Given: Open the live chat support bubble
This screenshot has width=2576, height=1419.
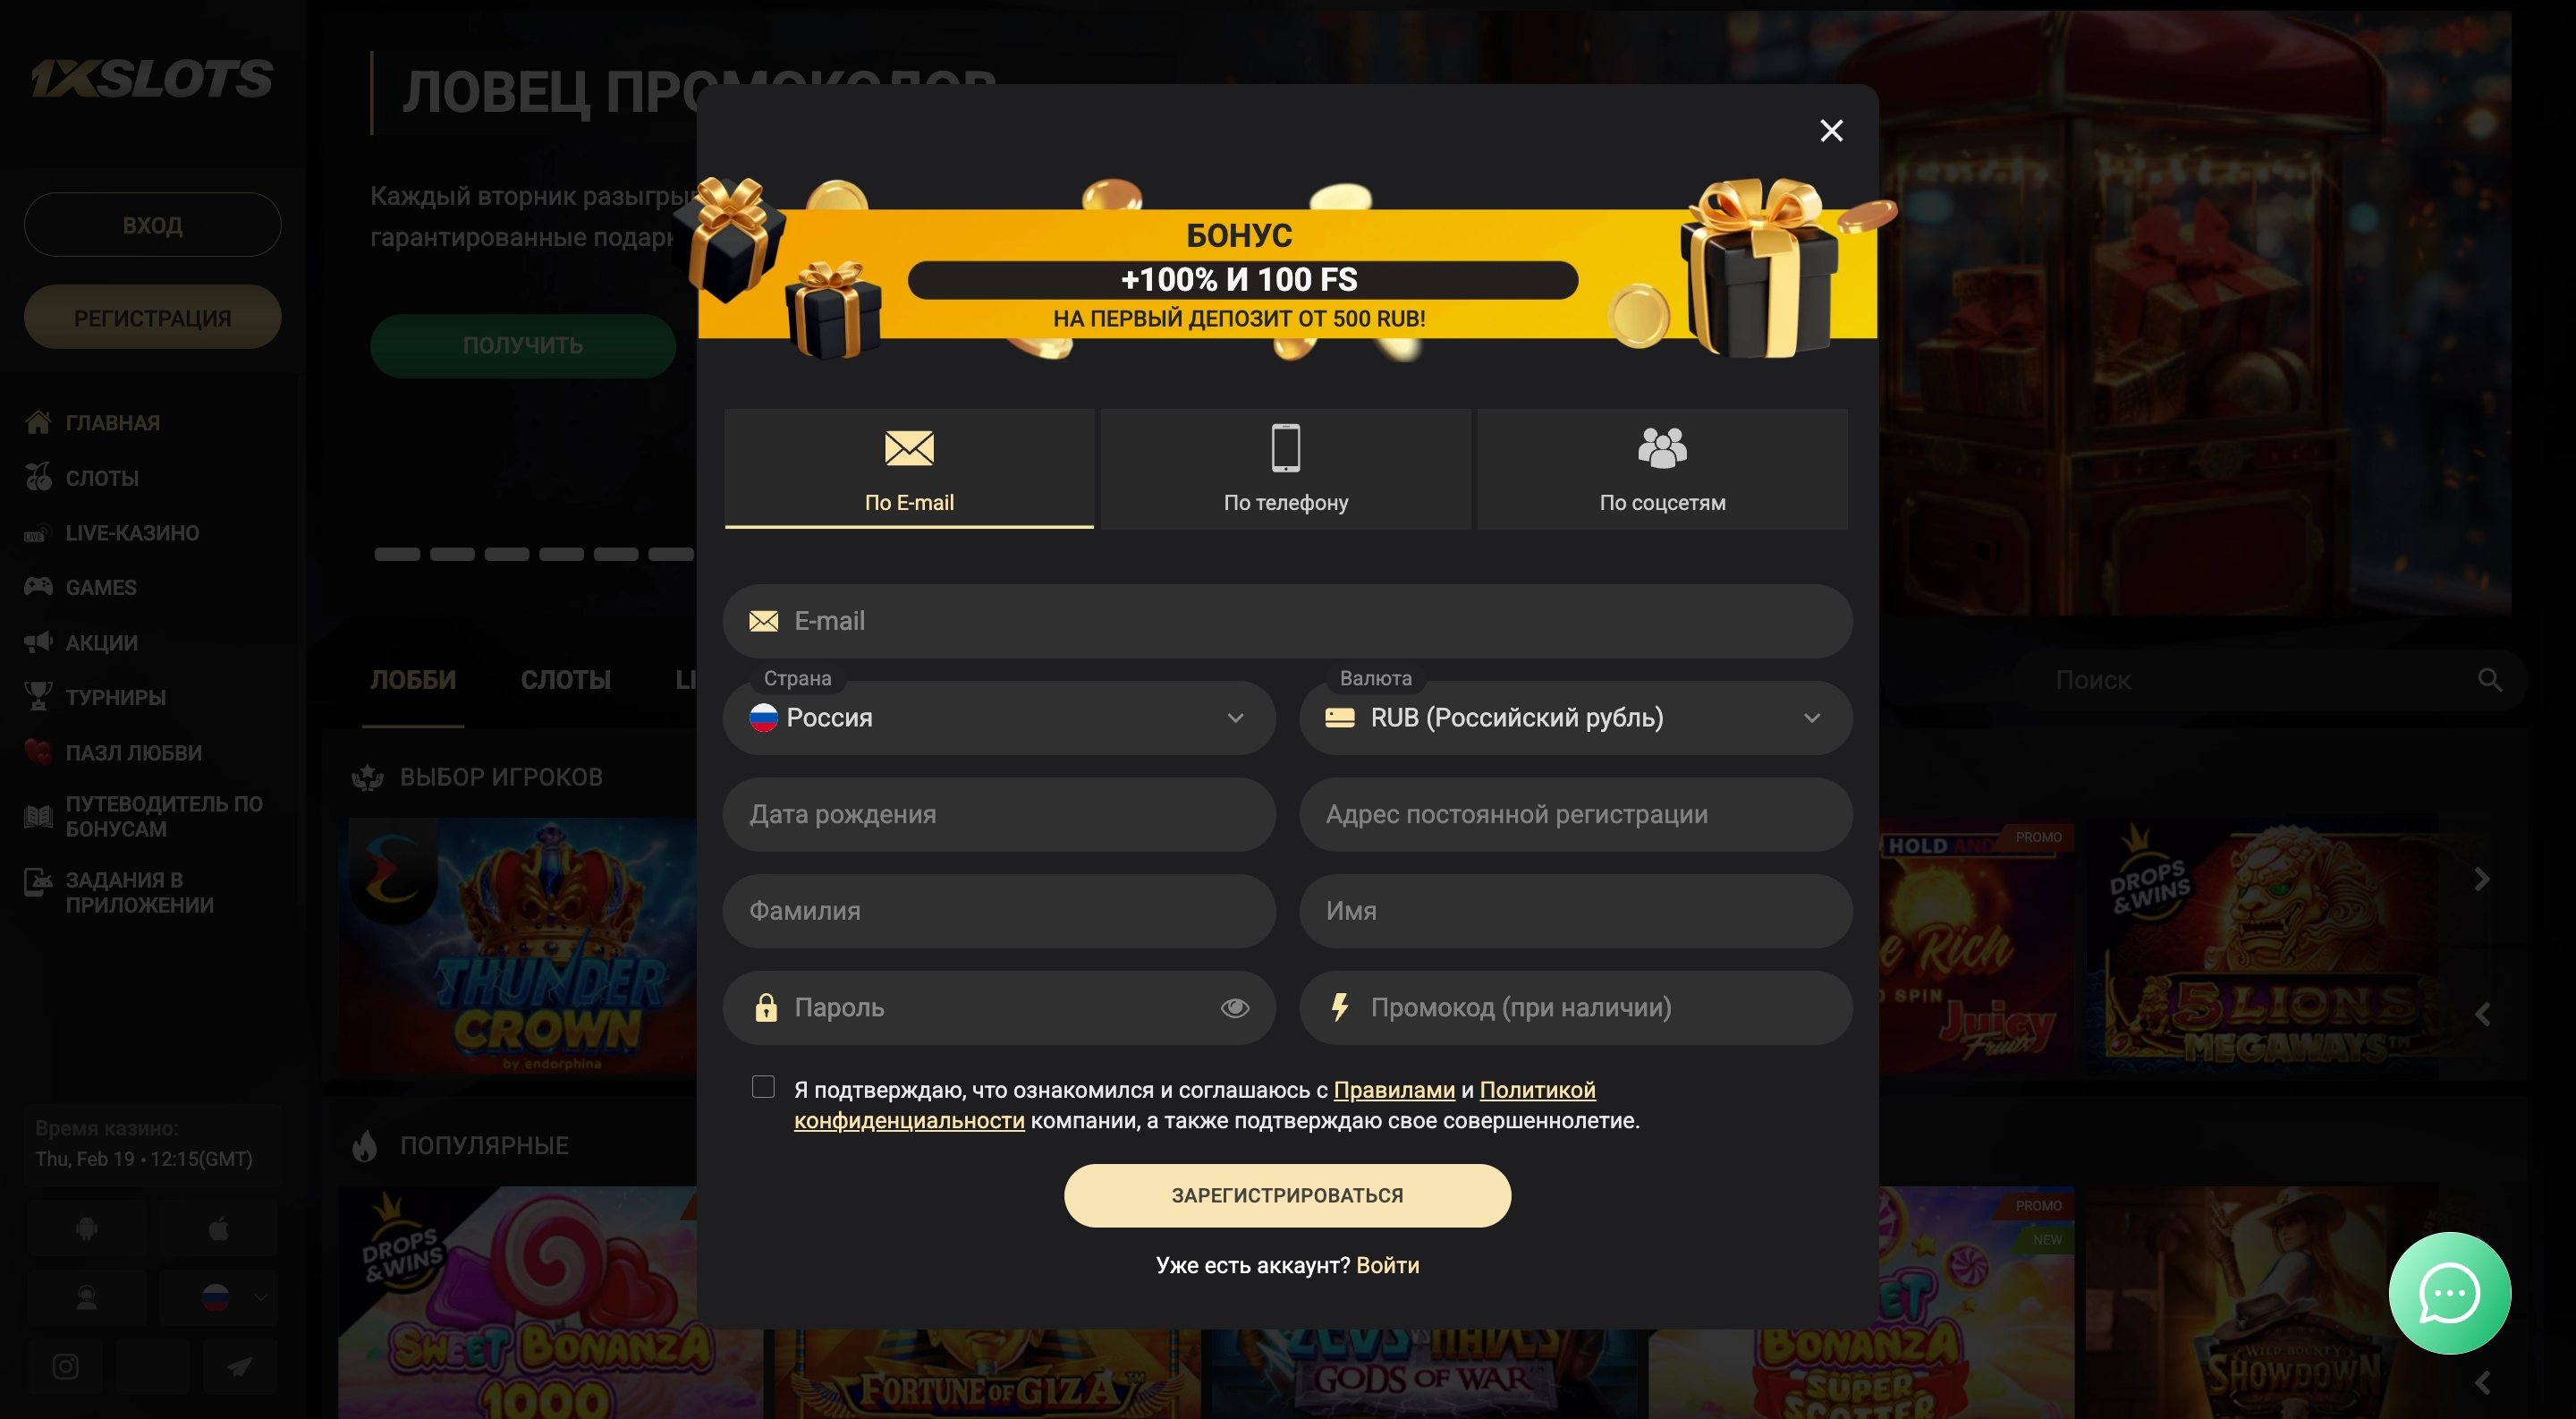Looking at the screenshot, I should [x=2449, y=1292].
